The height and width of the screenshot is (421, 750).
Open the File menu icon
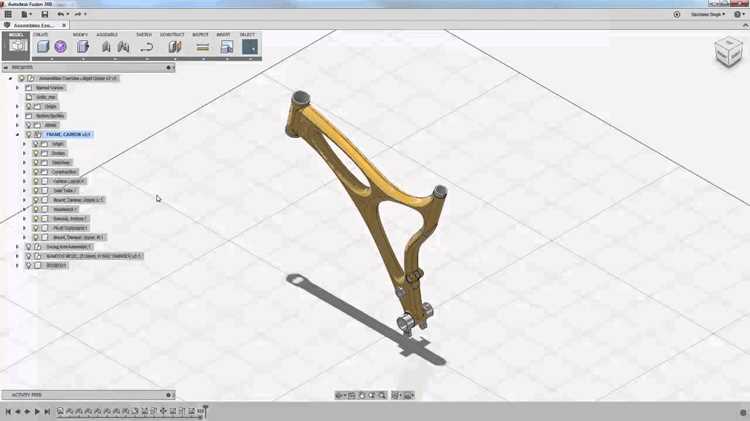coord(25,14)
